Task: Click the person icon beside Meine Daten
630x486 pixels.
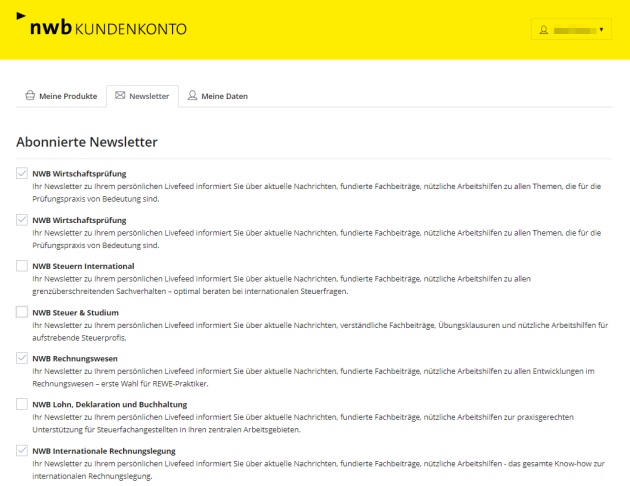Action: click(x=192, y=96)
